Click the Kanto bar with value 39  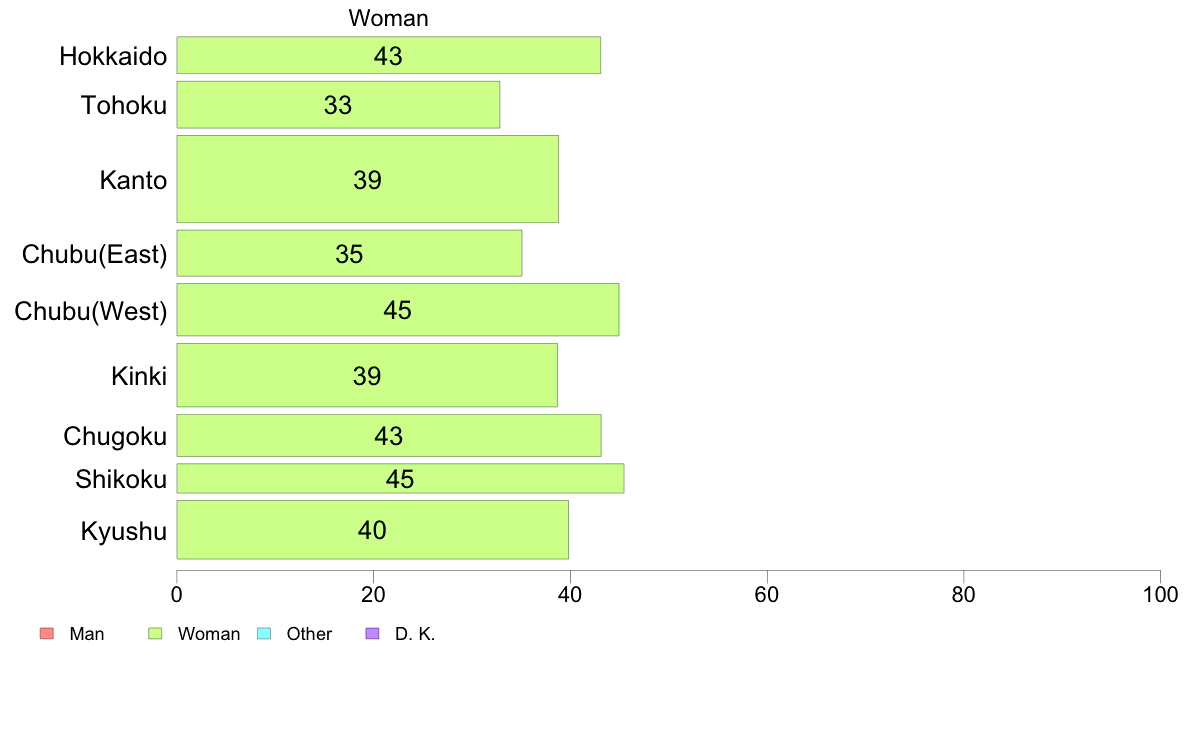click(367, 179)
